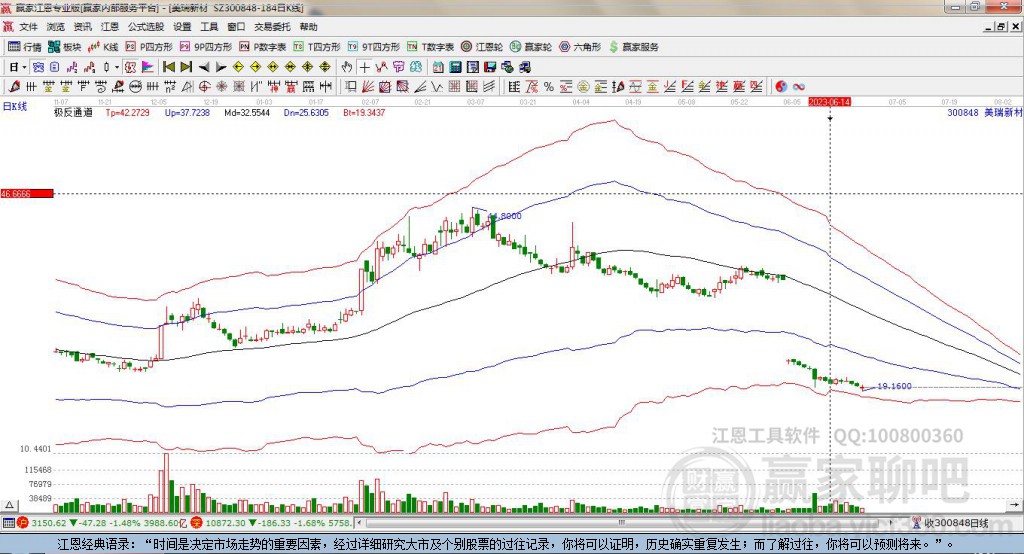This screenshot has height=554, width=1024.
Task: Expand the candlestick style dropdown arrow
Action: (117, 67)
